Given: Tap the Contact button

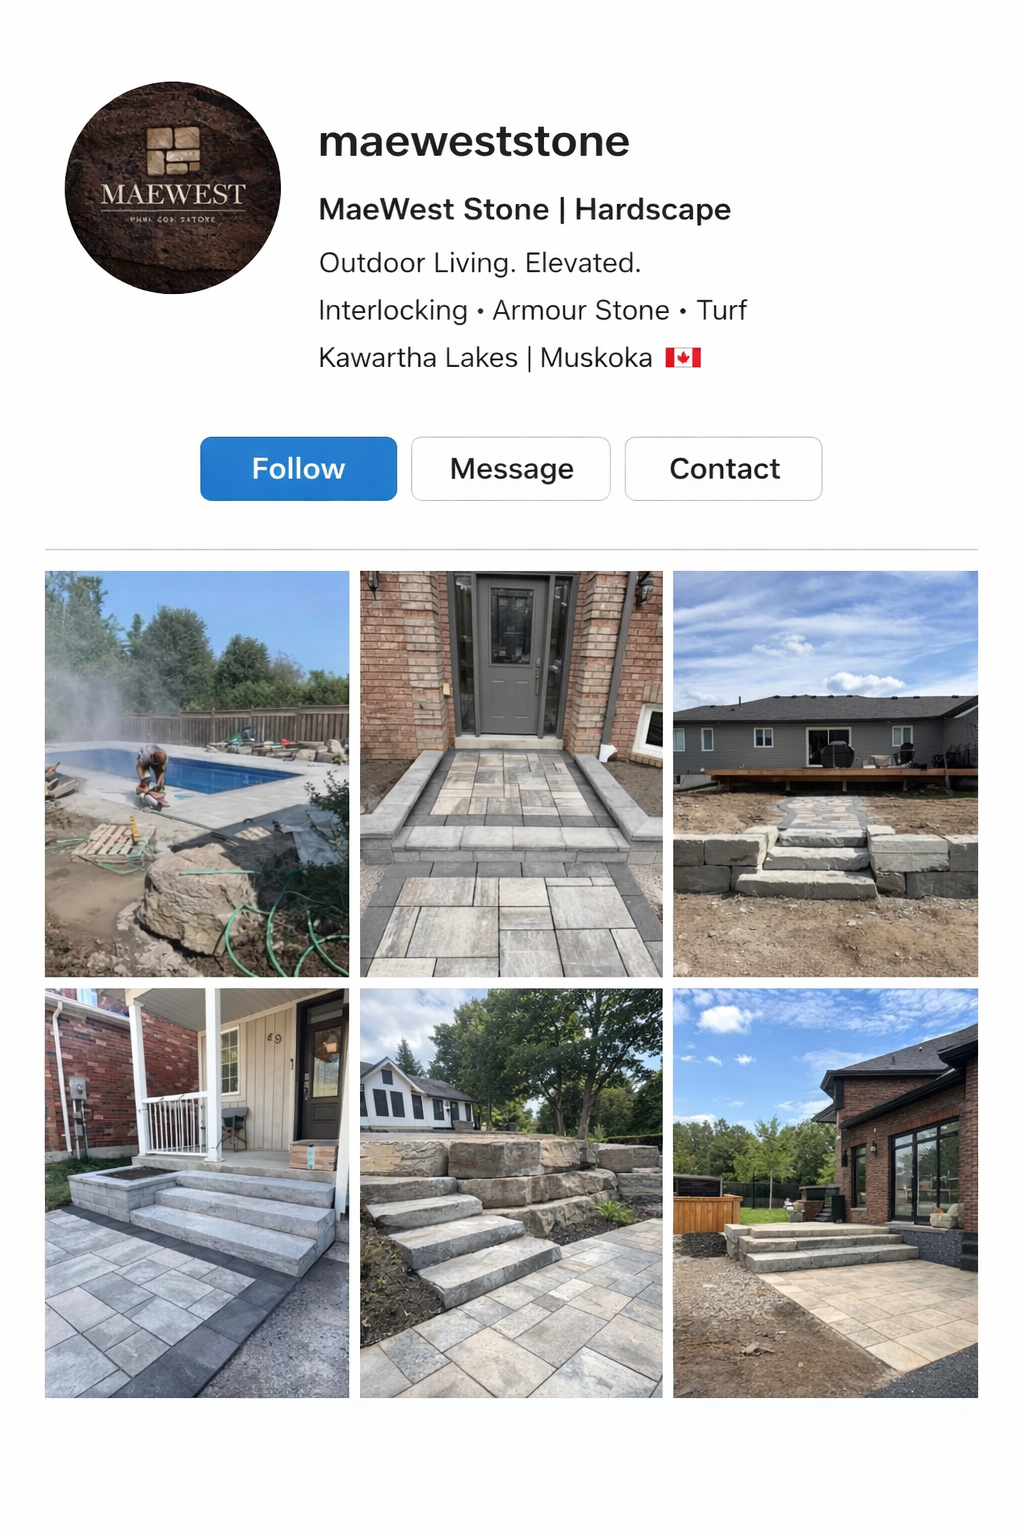Looking at the screenshot, I should [x=724, y=468].
